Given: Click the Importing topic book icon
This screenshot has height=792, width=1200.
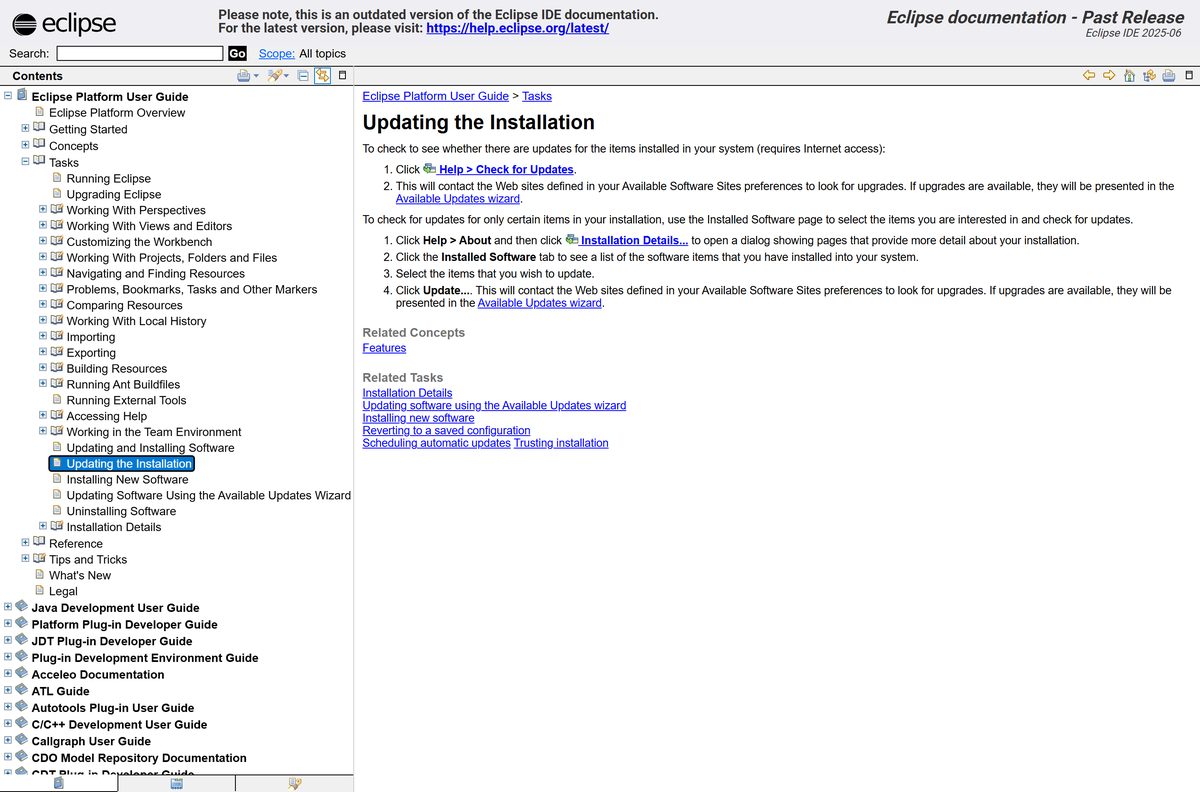Looking at the screenshot, I should coord(57,337).
